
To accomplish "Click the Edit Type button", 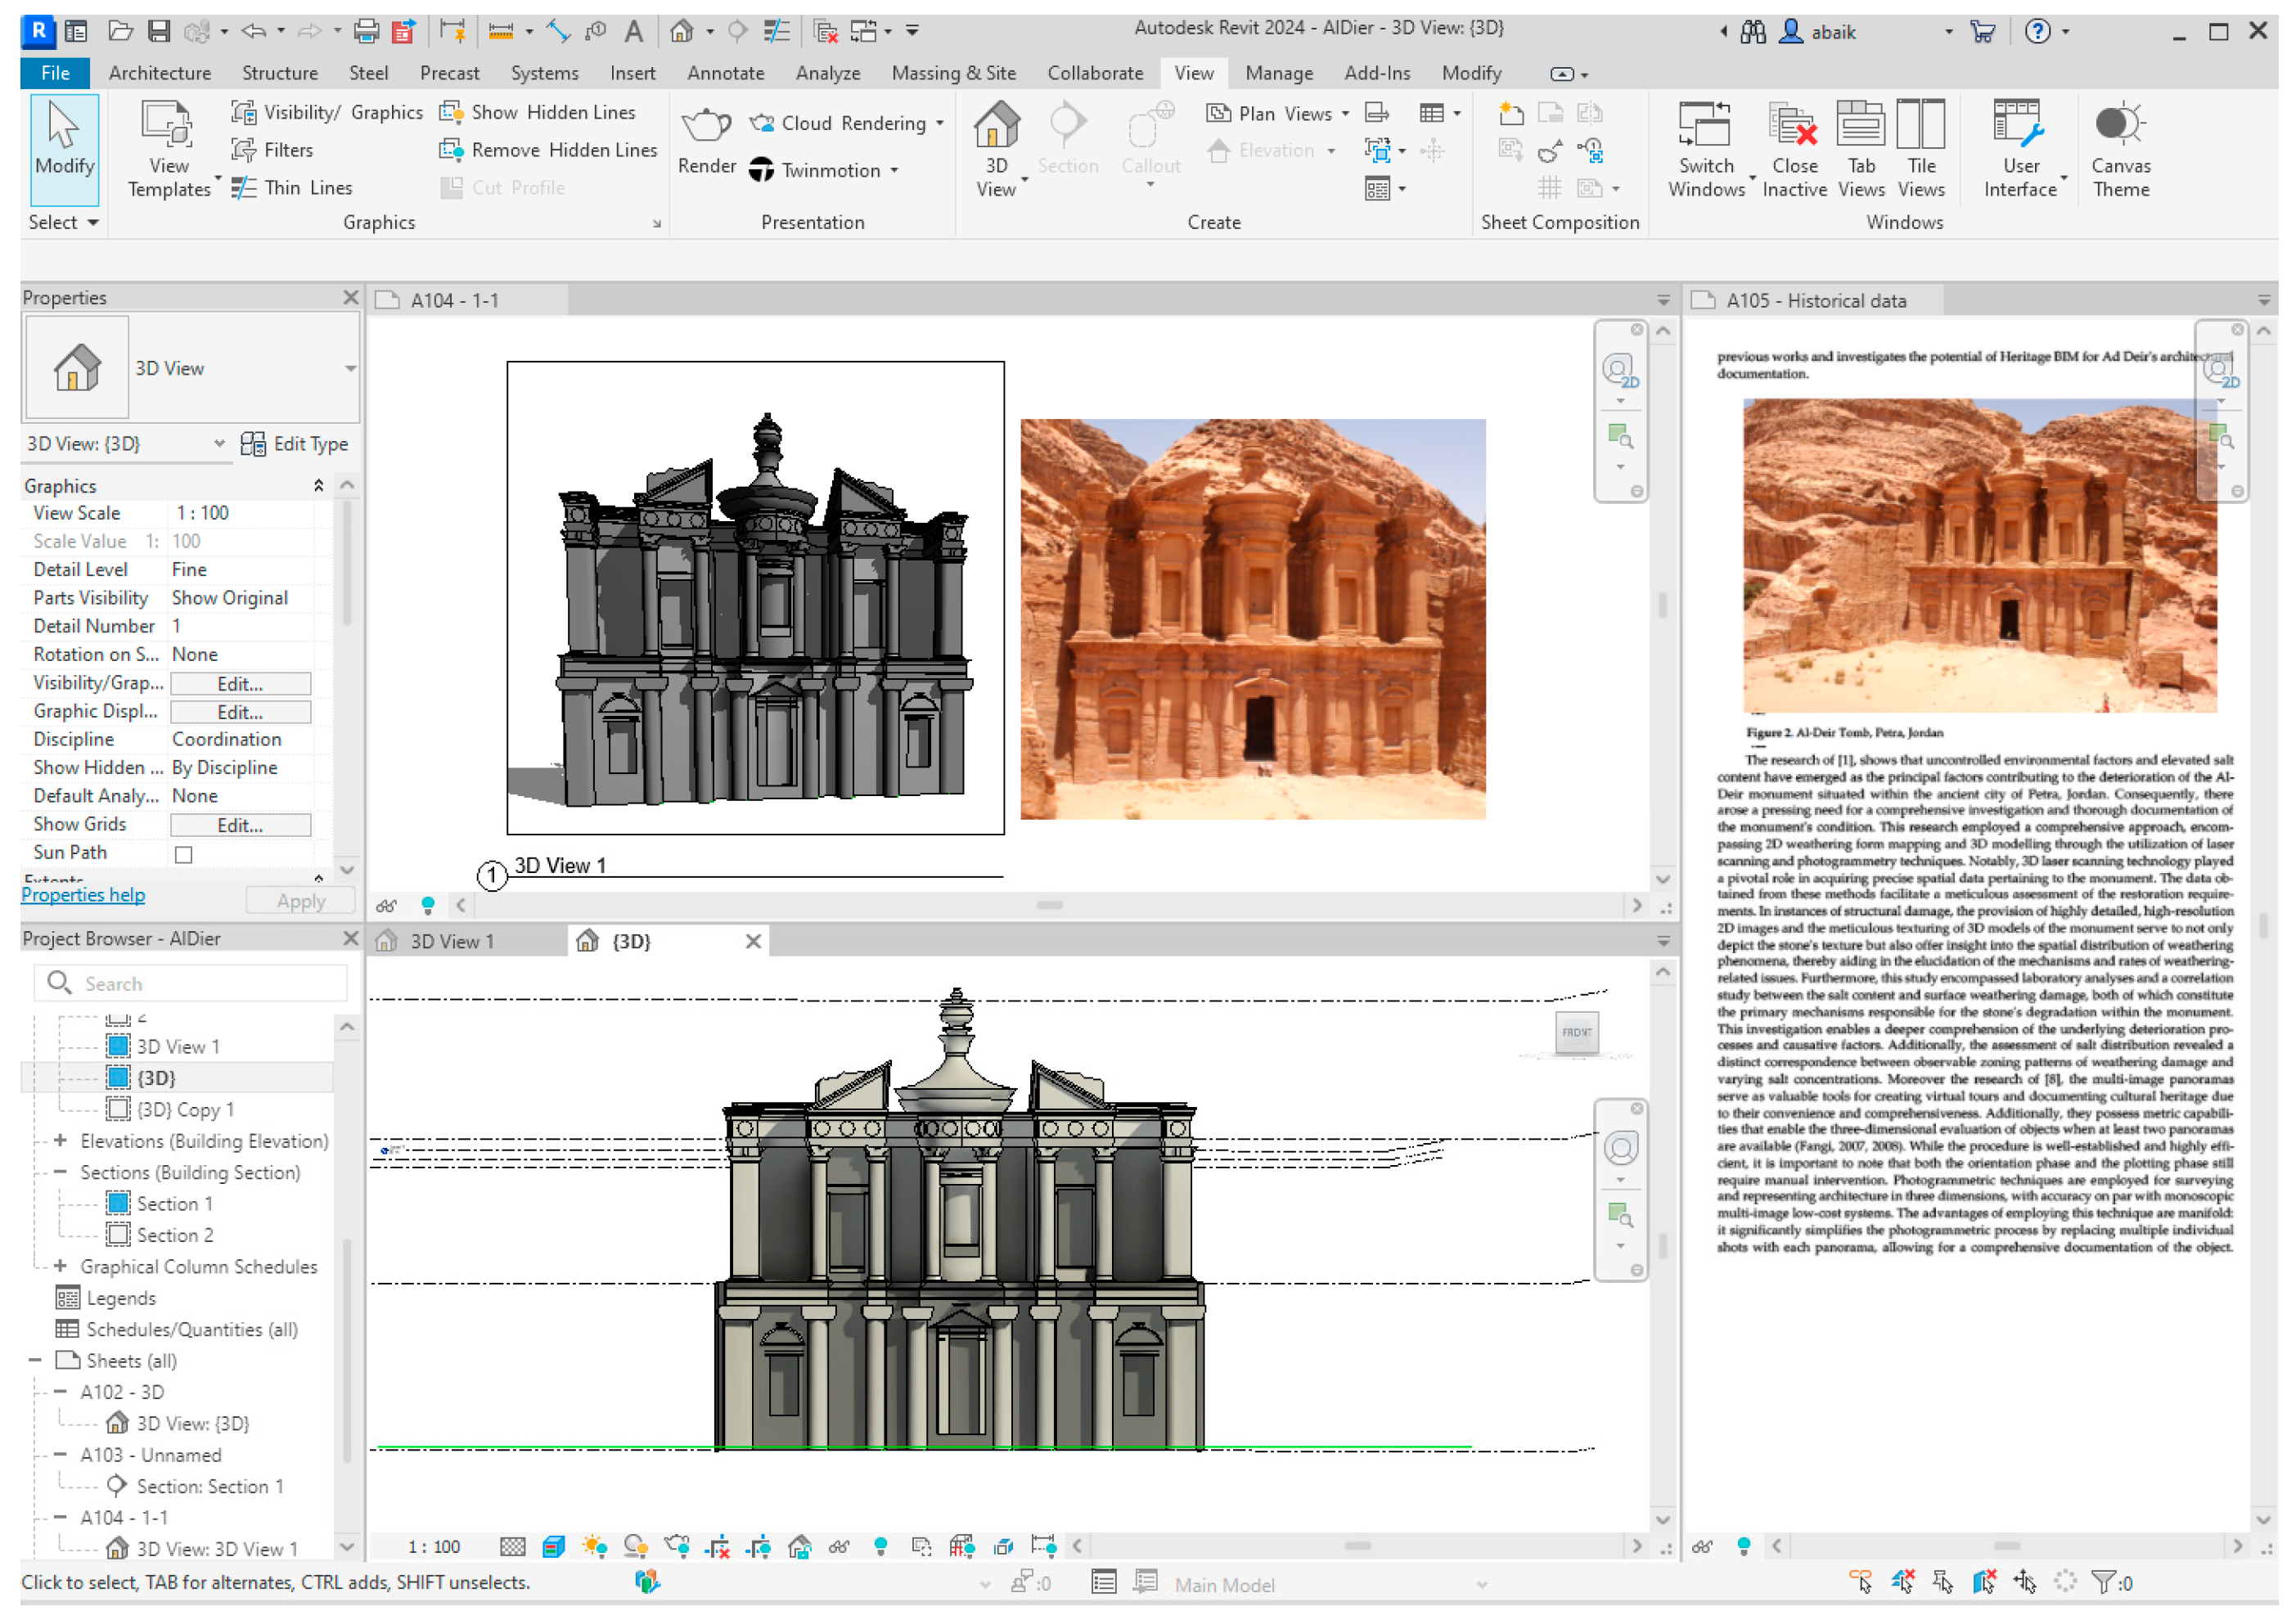I will point(295,444).
